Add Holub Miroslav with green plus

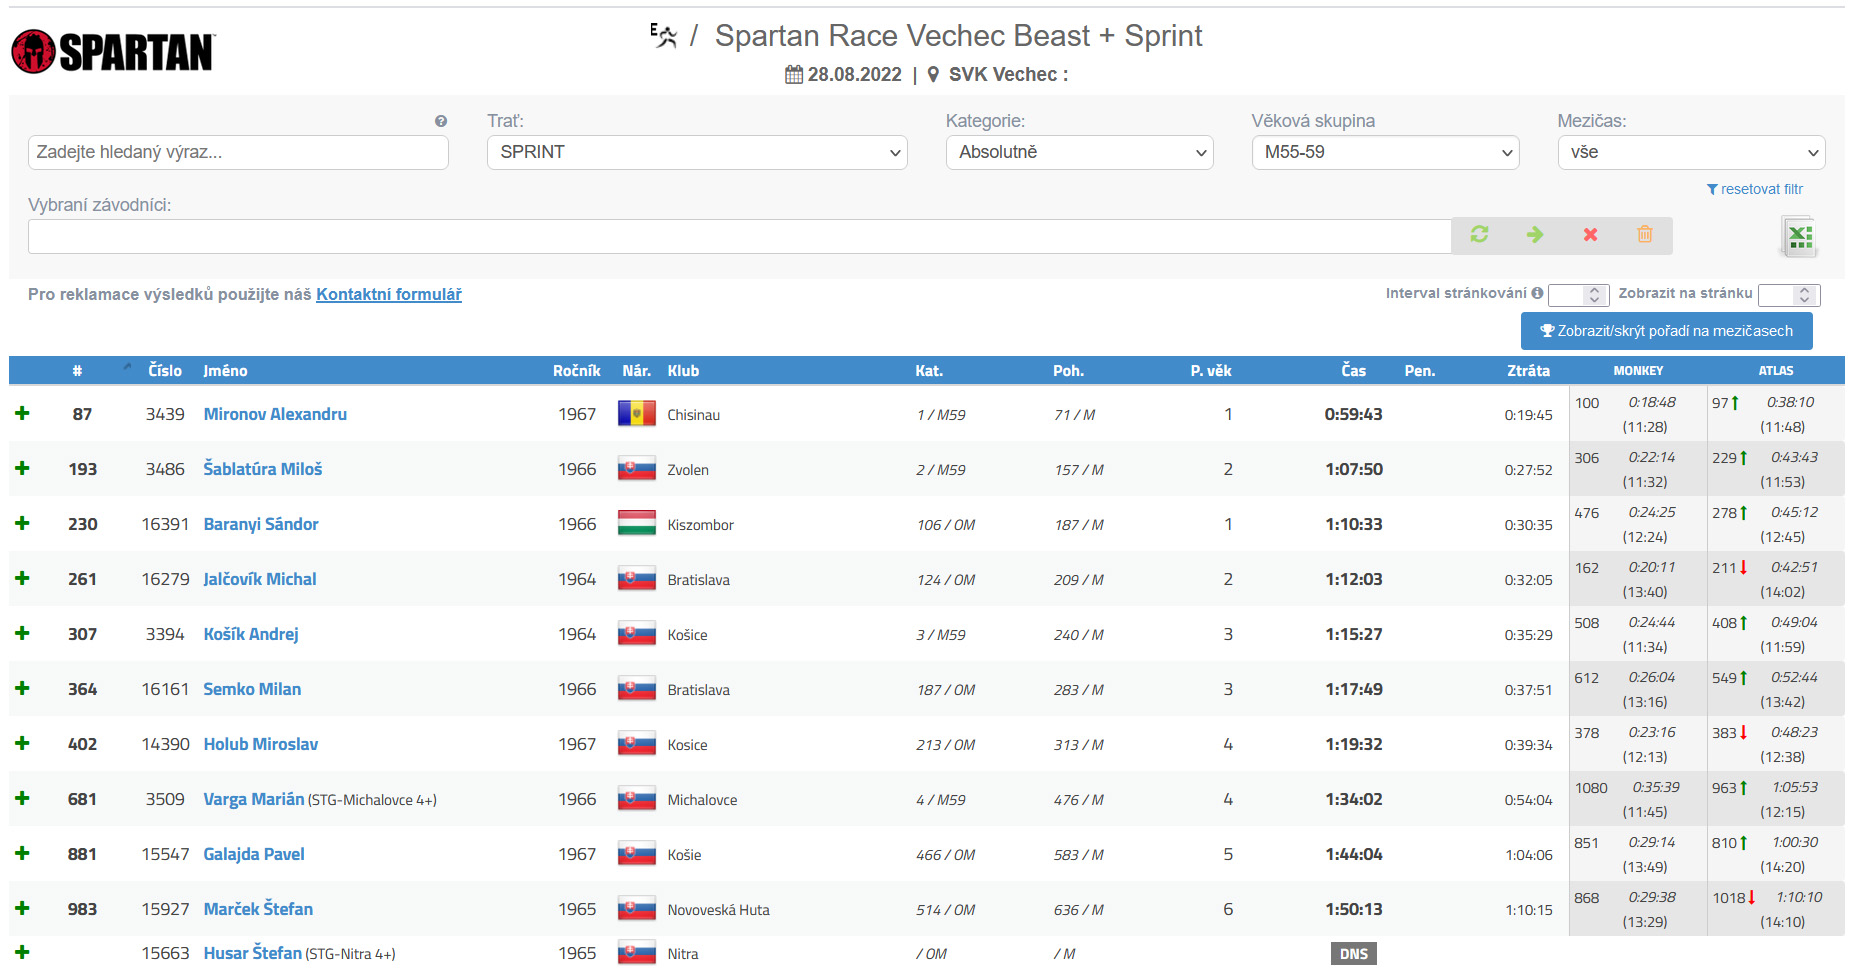point(22,743)
